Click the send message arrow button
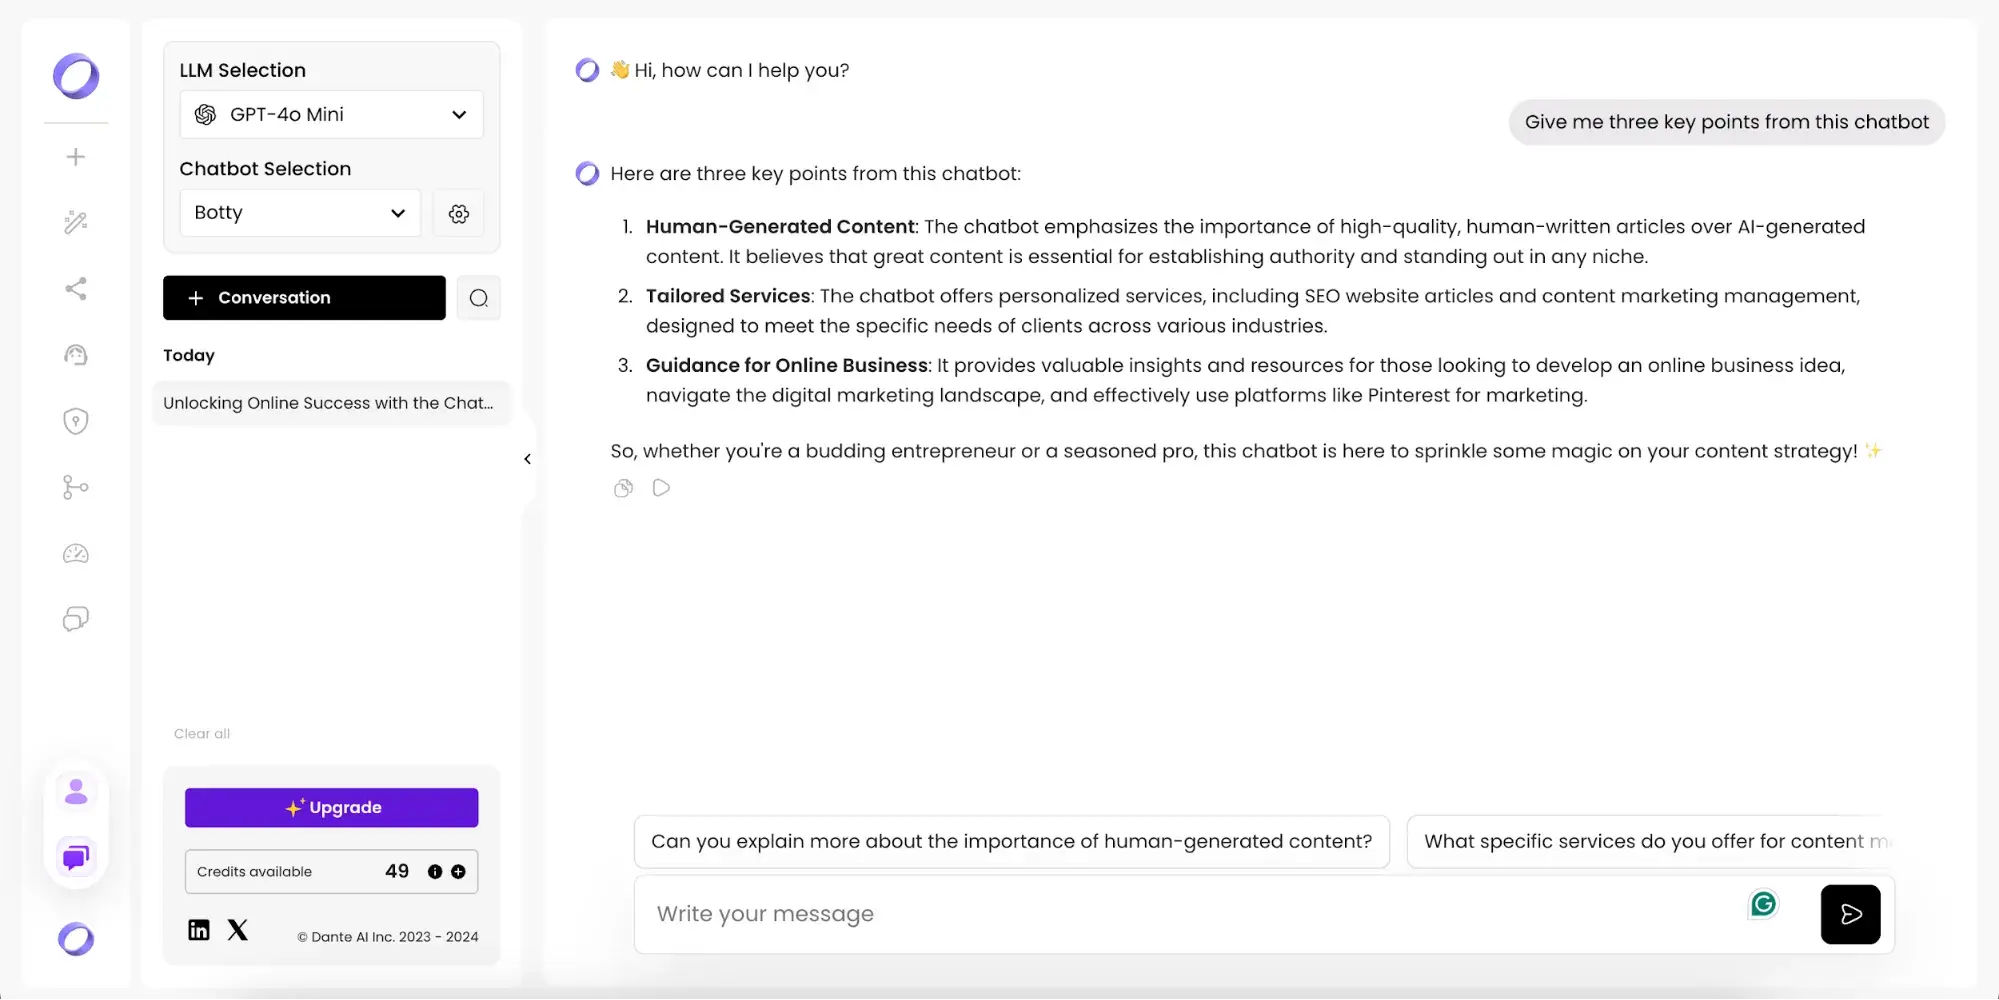 pyautogui.click(x=1850, y=914)
